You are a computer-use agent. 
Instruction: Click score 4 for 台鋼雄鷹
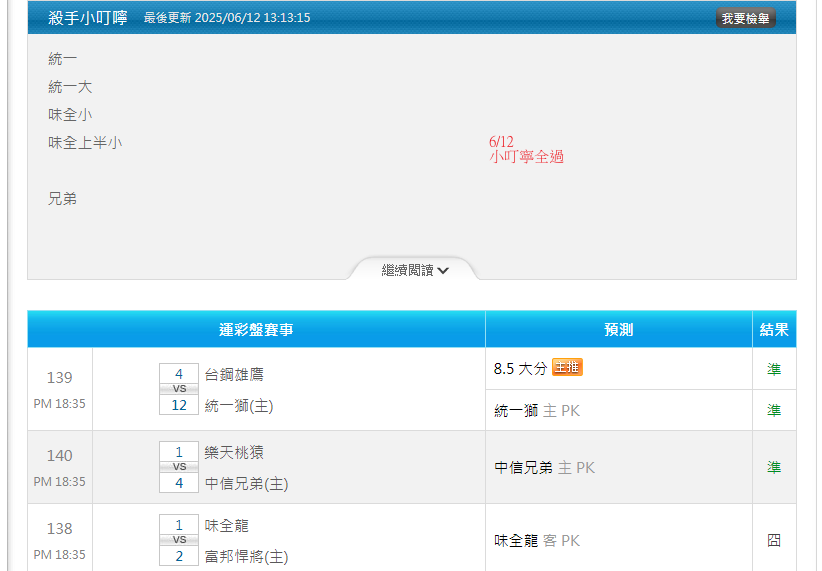(179, 374)
